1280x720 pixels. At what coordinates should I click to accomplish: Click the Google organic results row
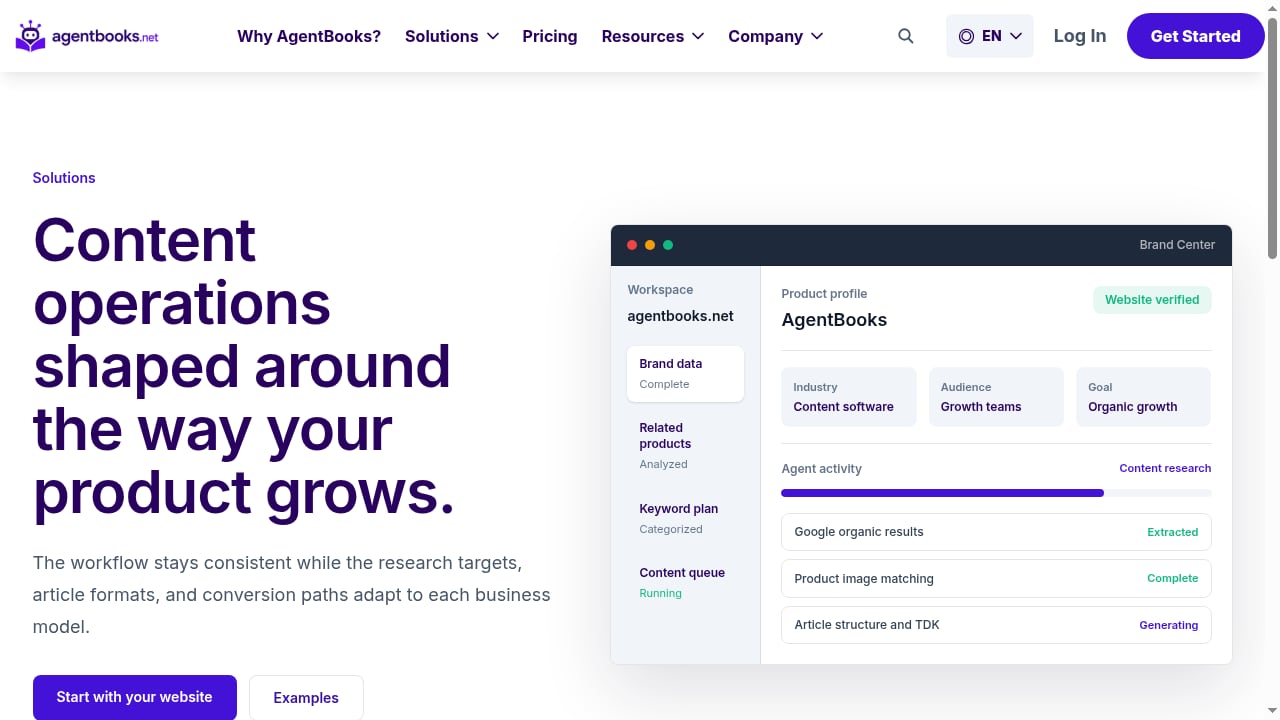point(996,532)
